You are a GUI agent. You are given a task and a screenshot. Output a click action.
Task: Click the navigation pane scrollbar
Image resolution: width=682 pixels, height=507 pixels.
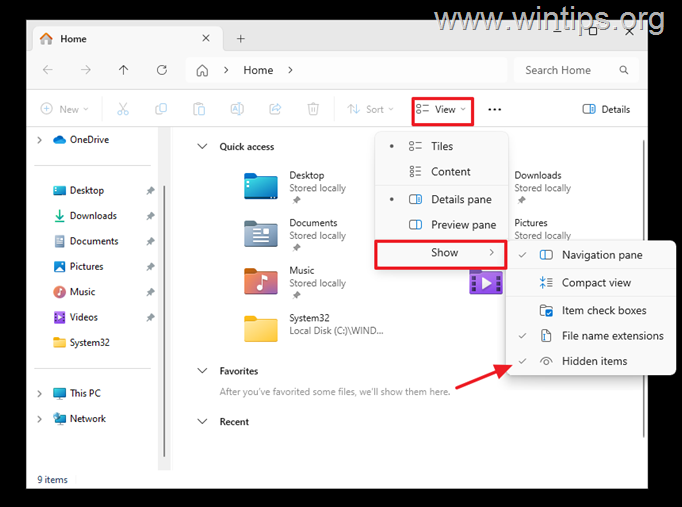164,321
